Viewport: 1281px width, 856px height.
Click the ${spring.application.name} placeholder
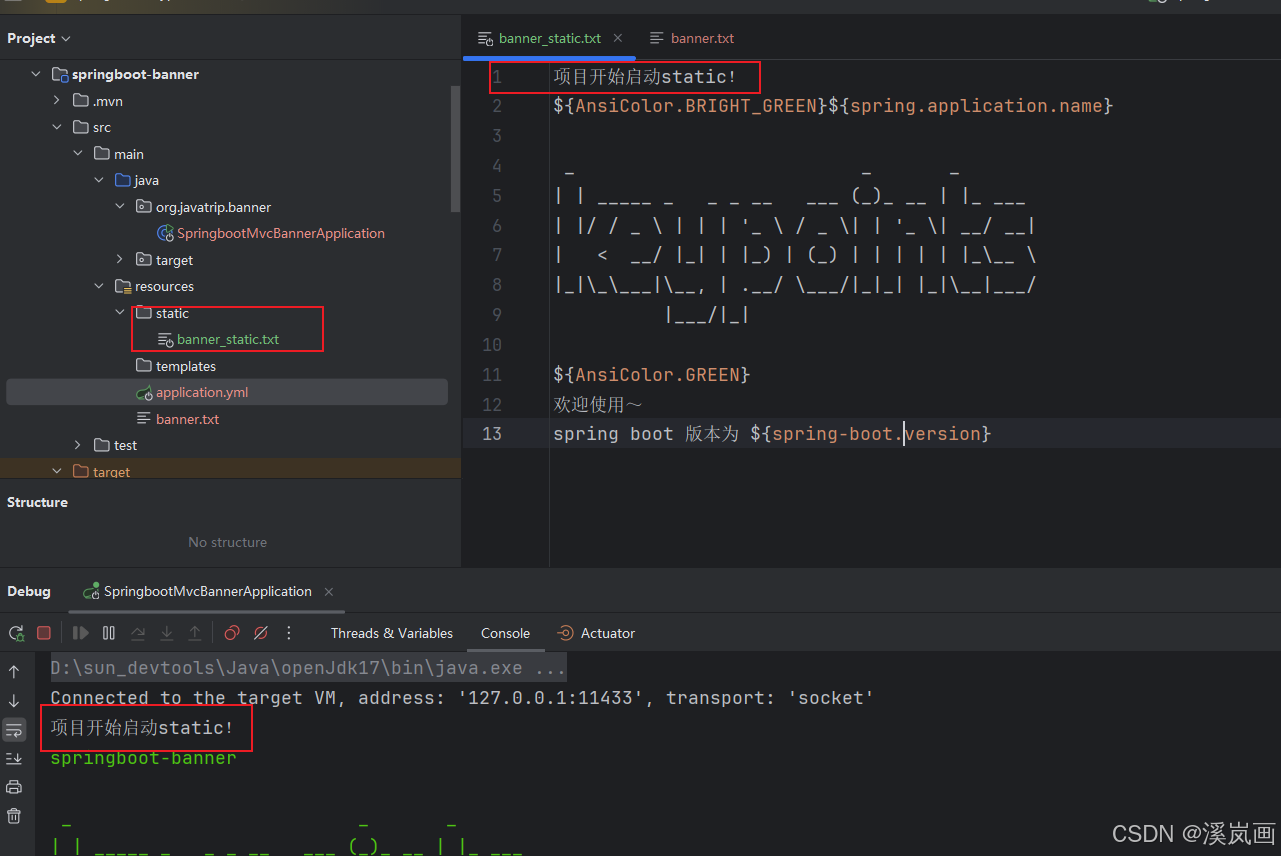coord(971,106)
